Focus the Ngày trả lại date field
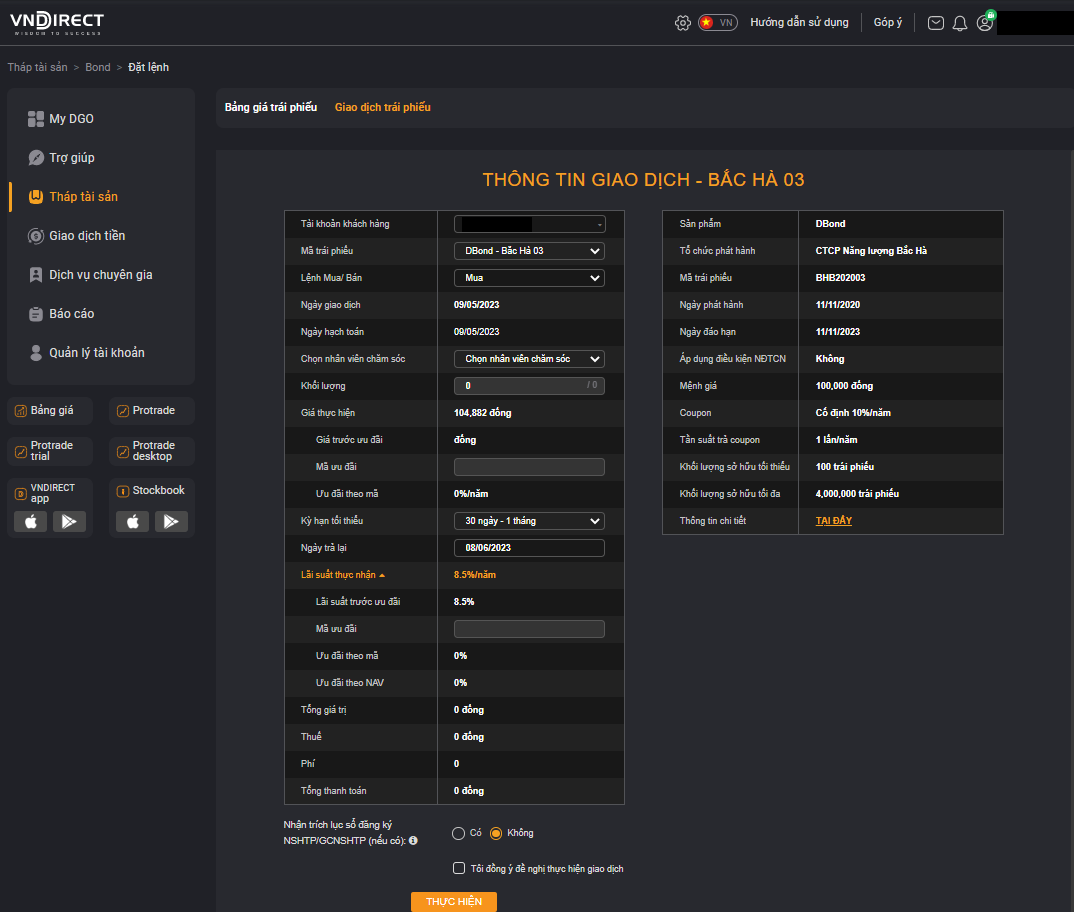The image size is (1074, 912). point(529,548)
